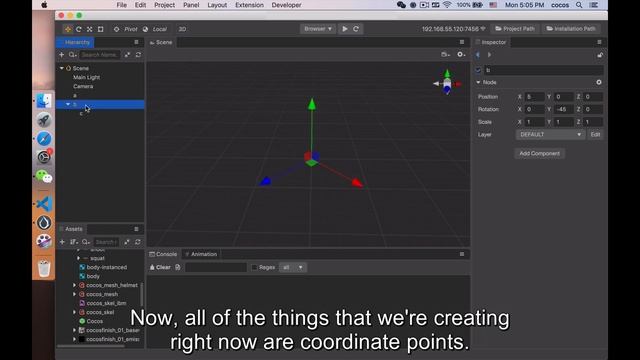
Task: Open the Layer DEFAULT dropdown
Action: 550,134
